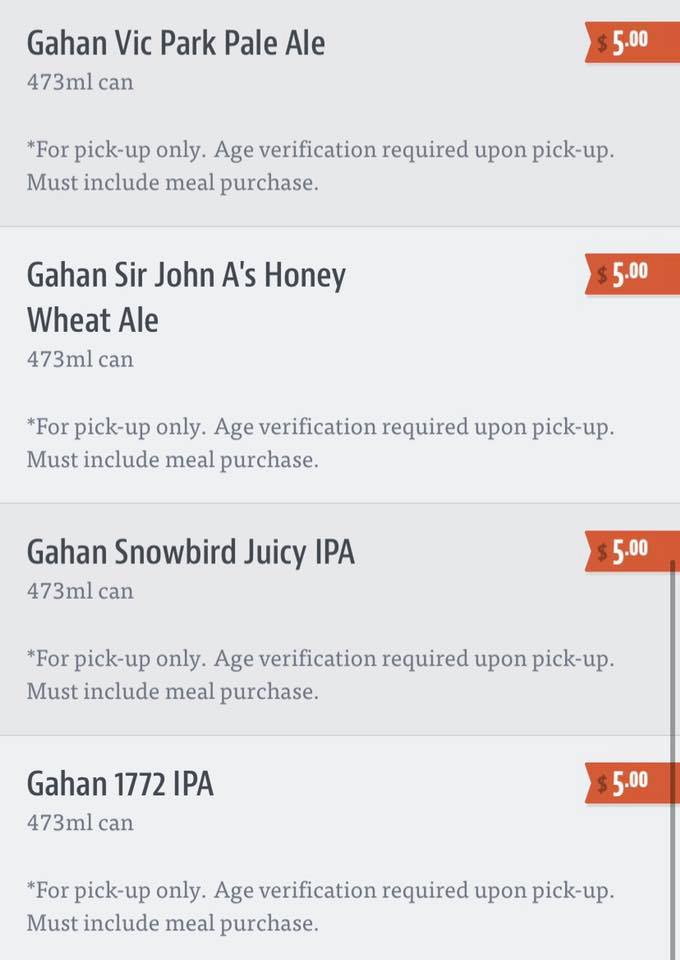Click 'Must include meal purchase' under Snowbird Juicy IPA
This screenshot has width=680, height=960.
coord(172,691)
